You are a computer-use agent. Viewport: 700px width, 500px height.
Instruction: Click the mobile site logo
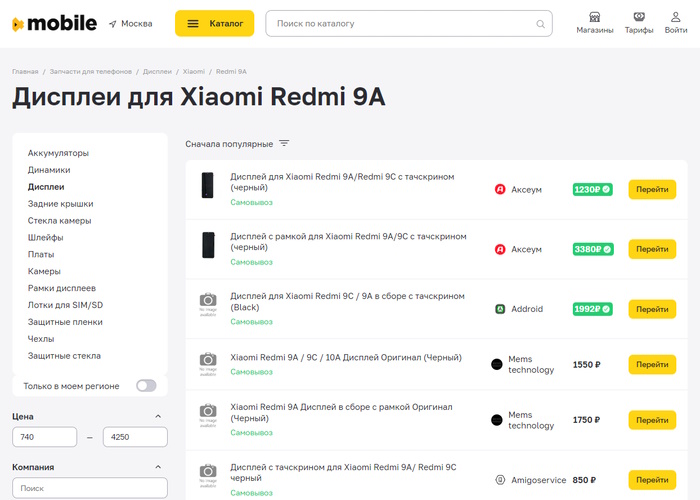54,23
